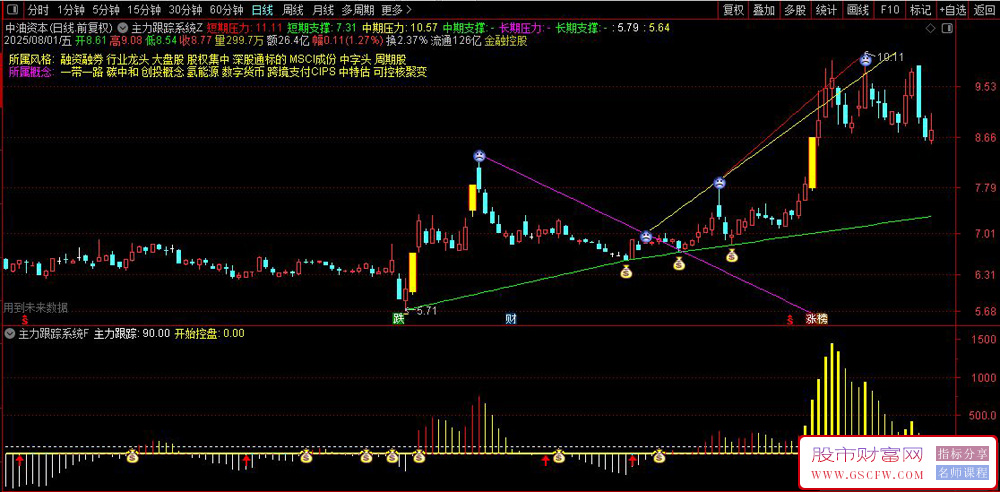The image size is (1000, 492).
Task: Click the diamond icon at chart top right
Action: click(931, 28)
